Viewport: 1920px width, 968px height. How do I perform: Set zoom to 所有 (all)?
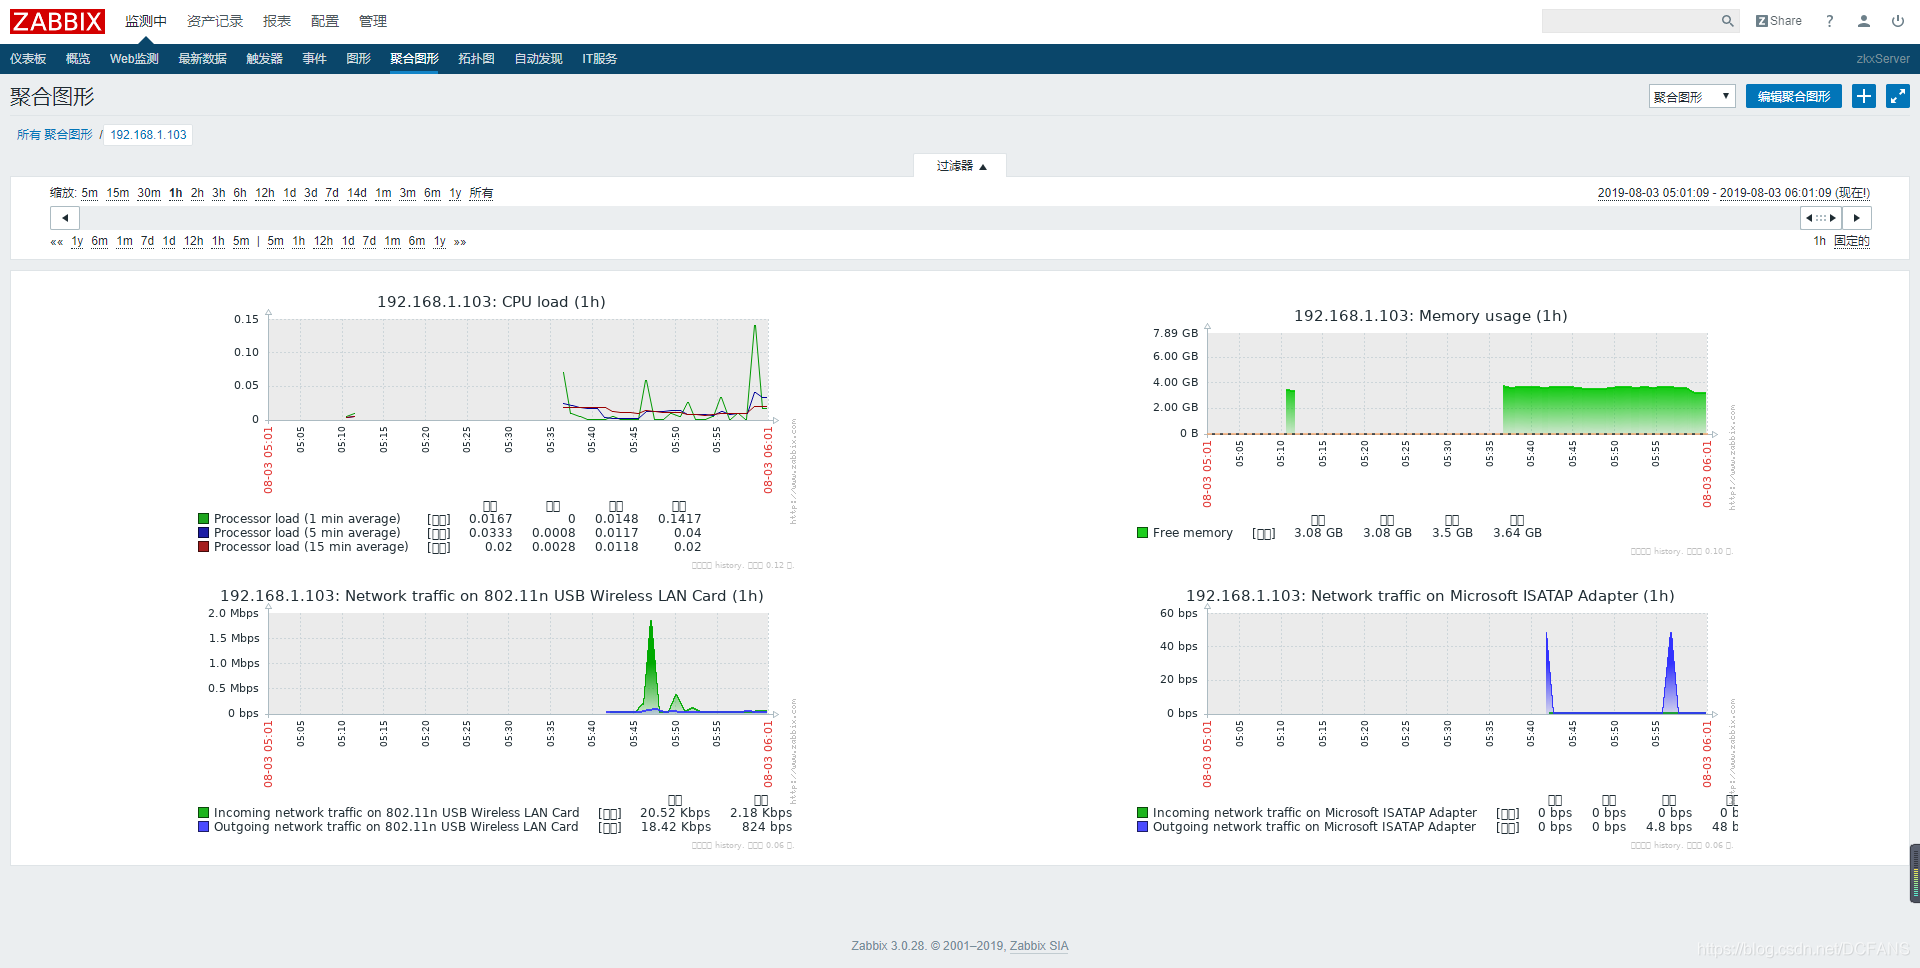[481, 193]
